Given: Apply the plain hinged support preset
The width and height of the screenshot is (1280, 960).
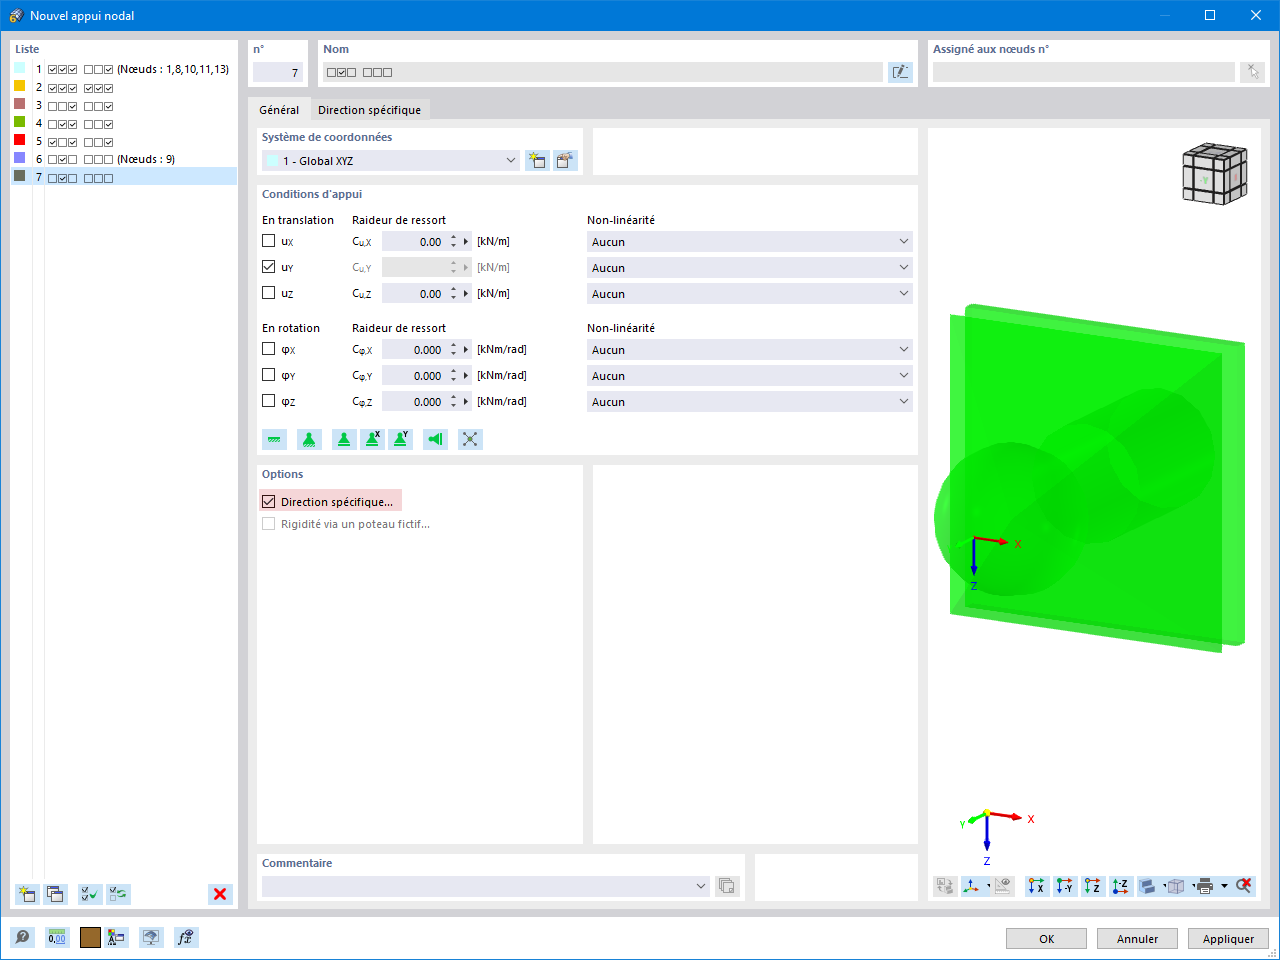Looking at the screenshot, I should point(344,439).
